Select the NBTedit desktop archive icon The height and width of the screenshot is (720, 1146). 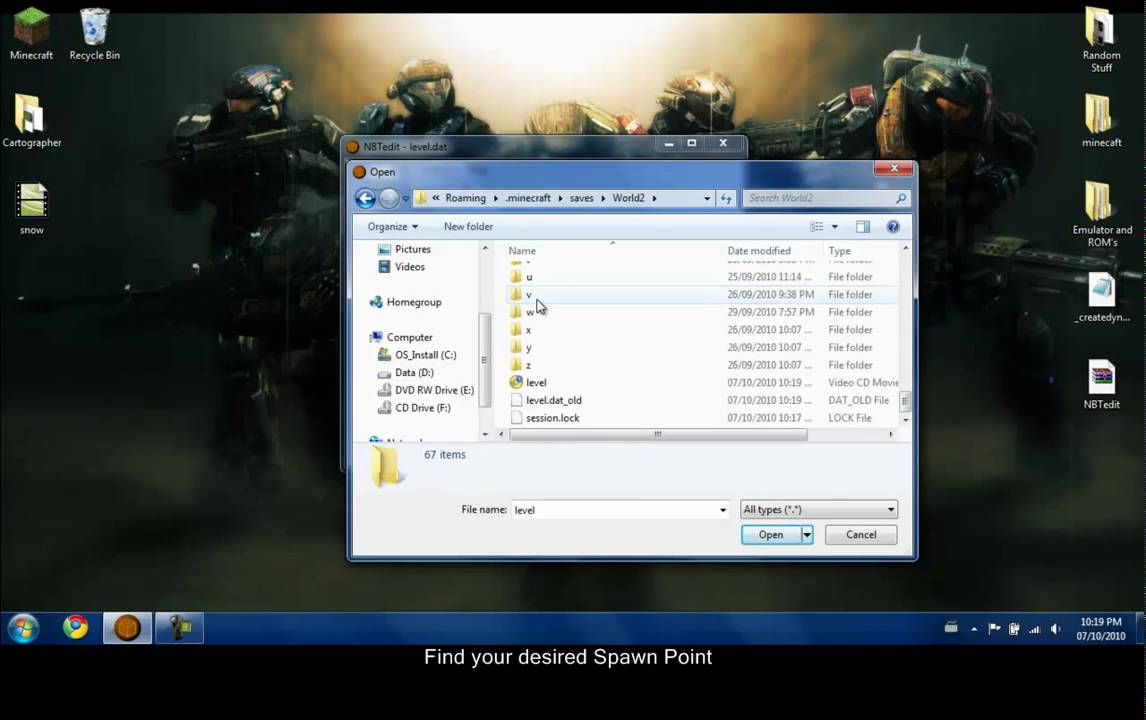pos(1101,384)
